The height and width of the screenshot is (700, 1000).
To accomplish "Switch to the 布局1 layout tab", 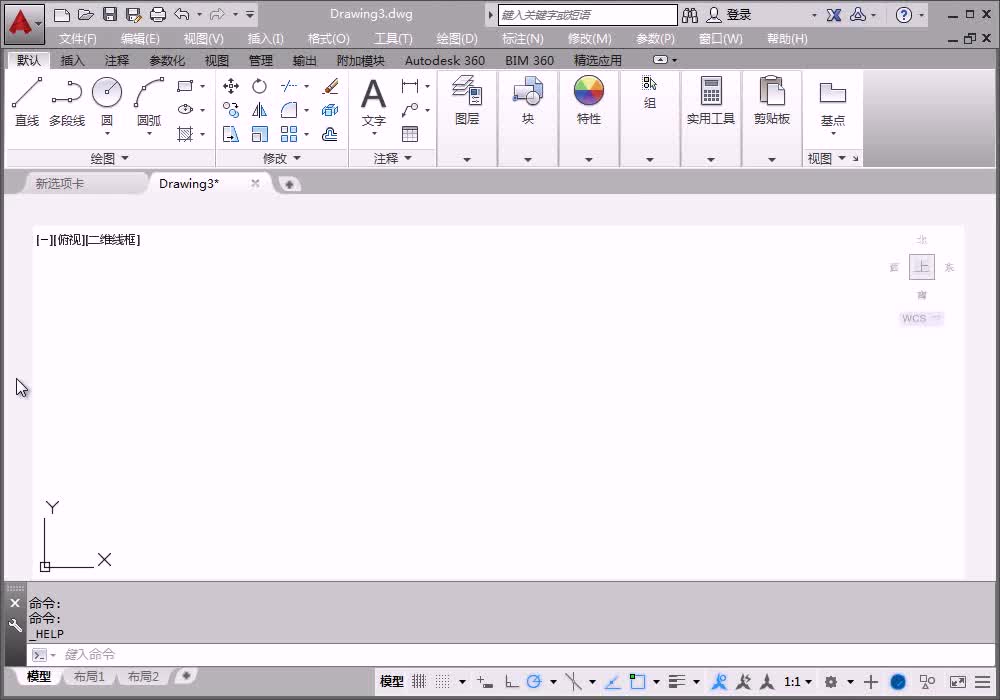I will 89,676.
